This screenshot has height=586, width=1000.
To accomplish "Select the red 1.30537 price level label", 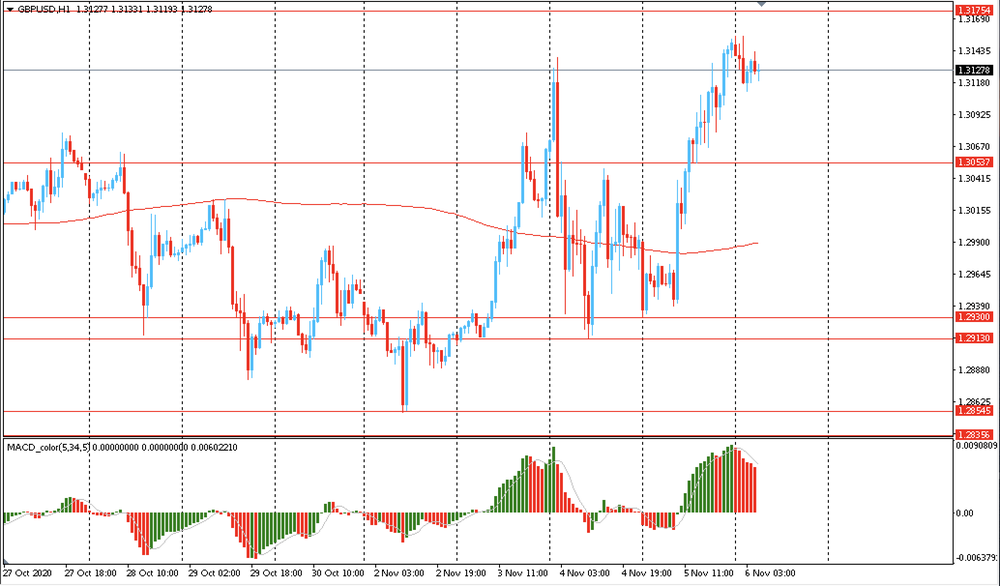I will 974,163.
